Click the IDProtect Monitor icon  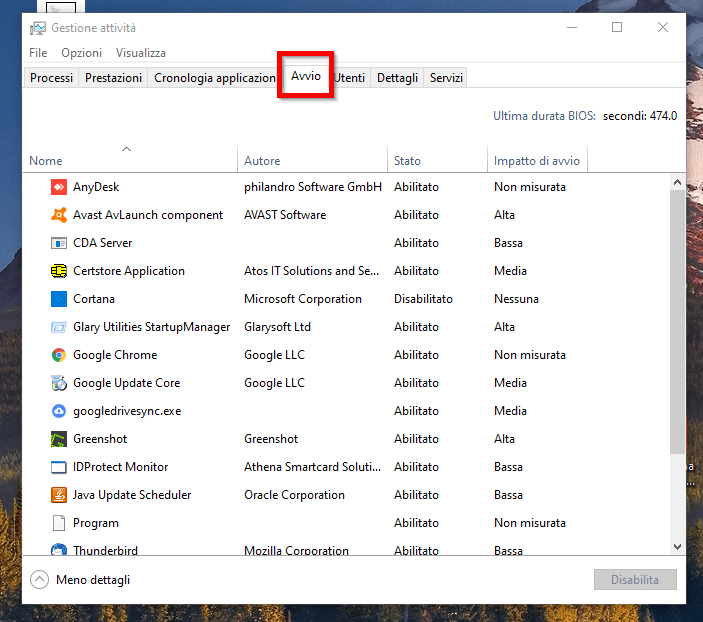(x=59, y=467)
